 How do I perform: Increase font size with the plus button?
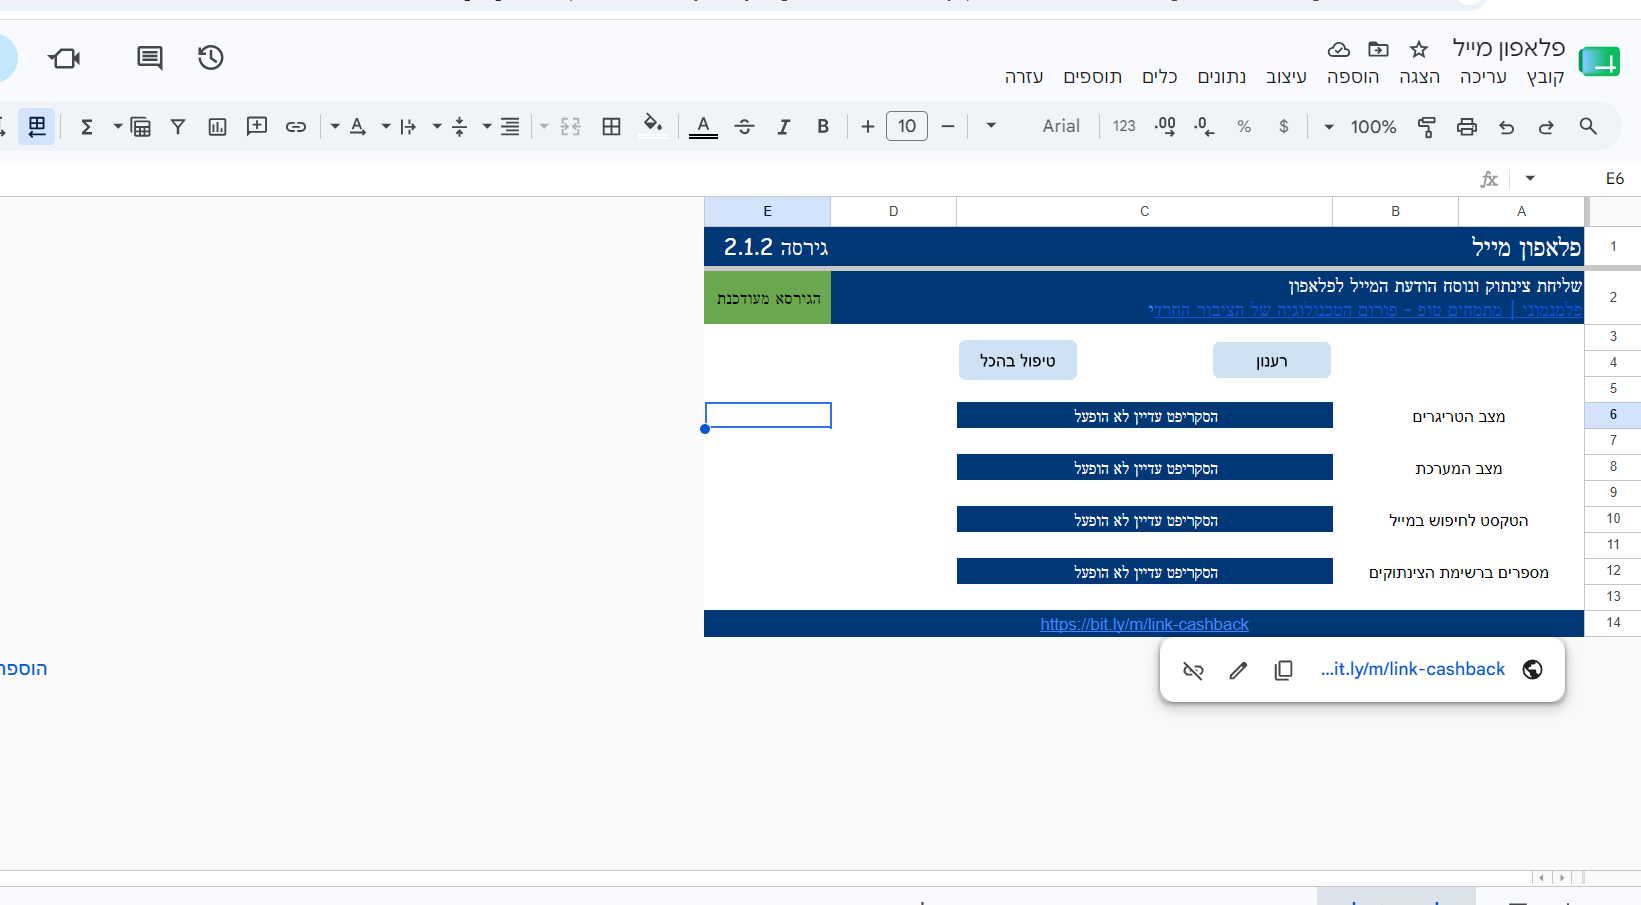pyautogui.click(x=868, y=126)
